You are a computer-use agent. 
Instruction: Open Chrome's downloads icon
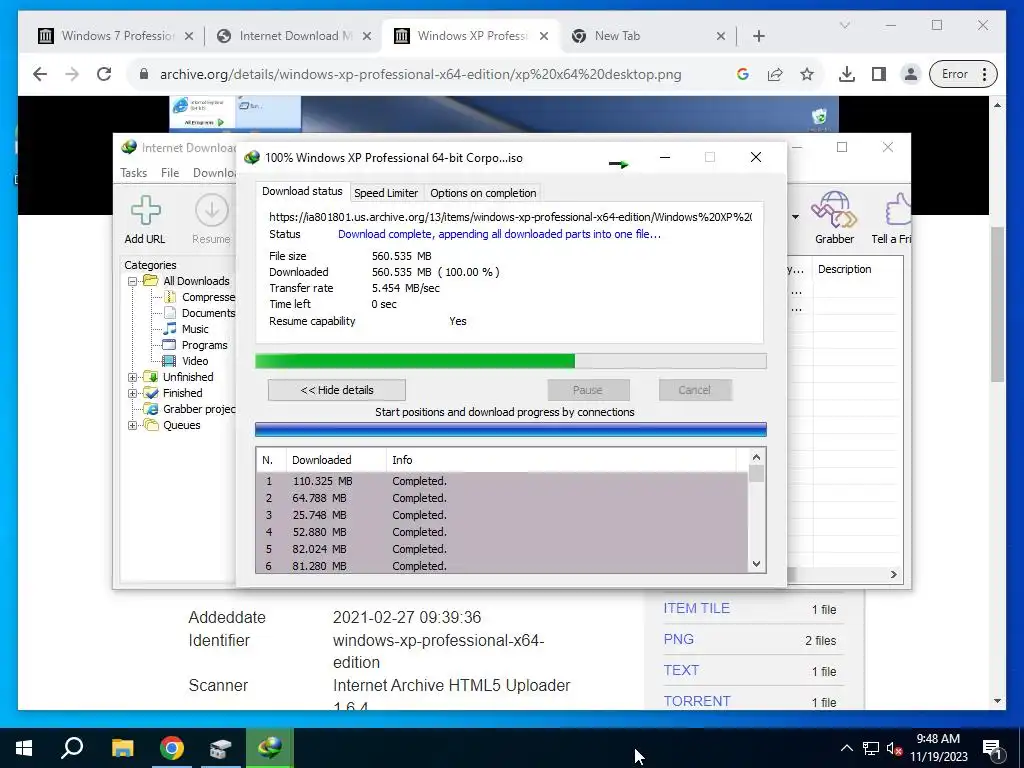(846, 74)
